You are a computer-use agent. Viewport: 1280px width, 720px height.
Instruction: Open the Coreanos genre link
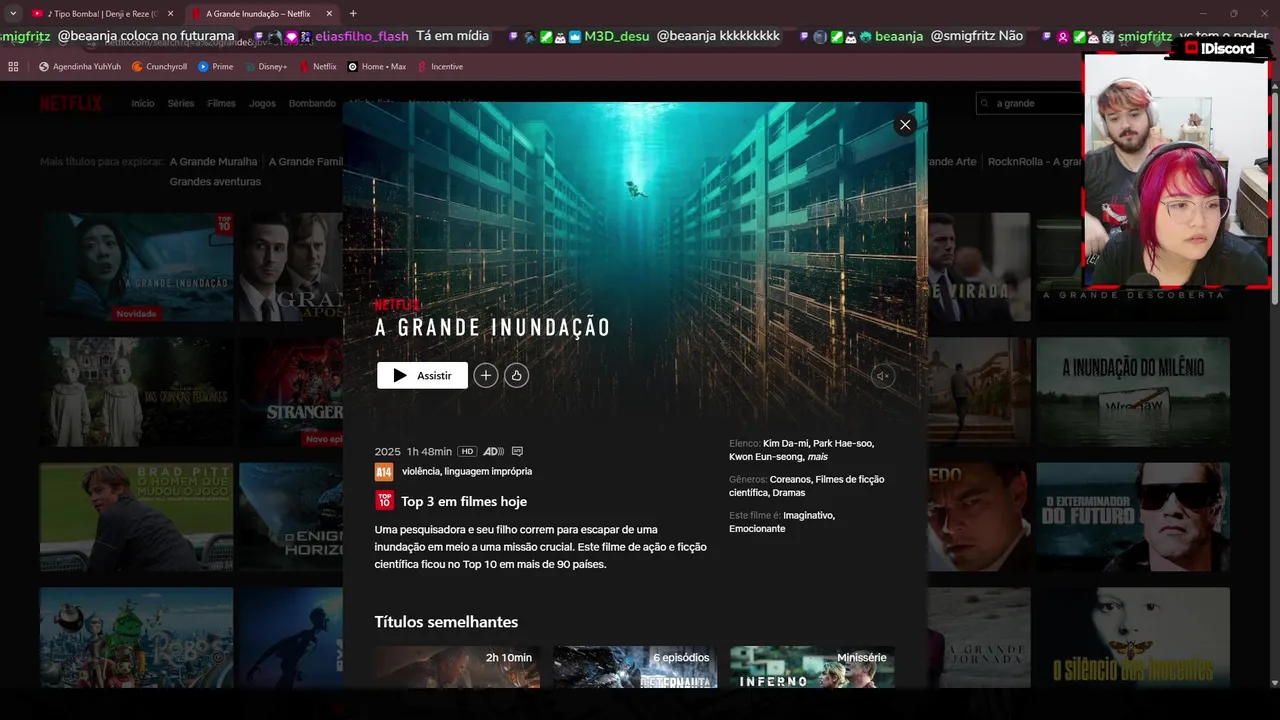click(789, 479)
